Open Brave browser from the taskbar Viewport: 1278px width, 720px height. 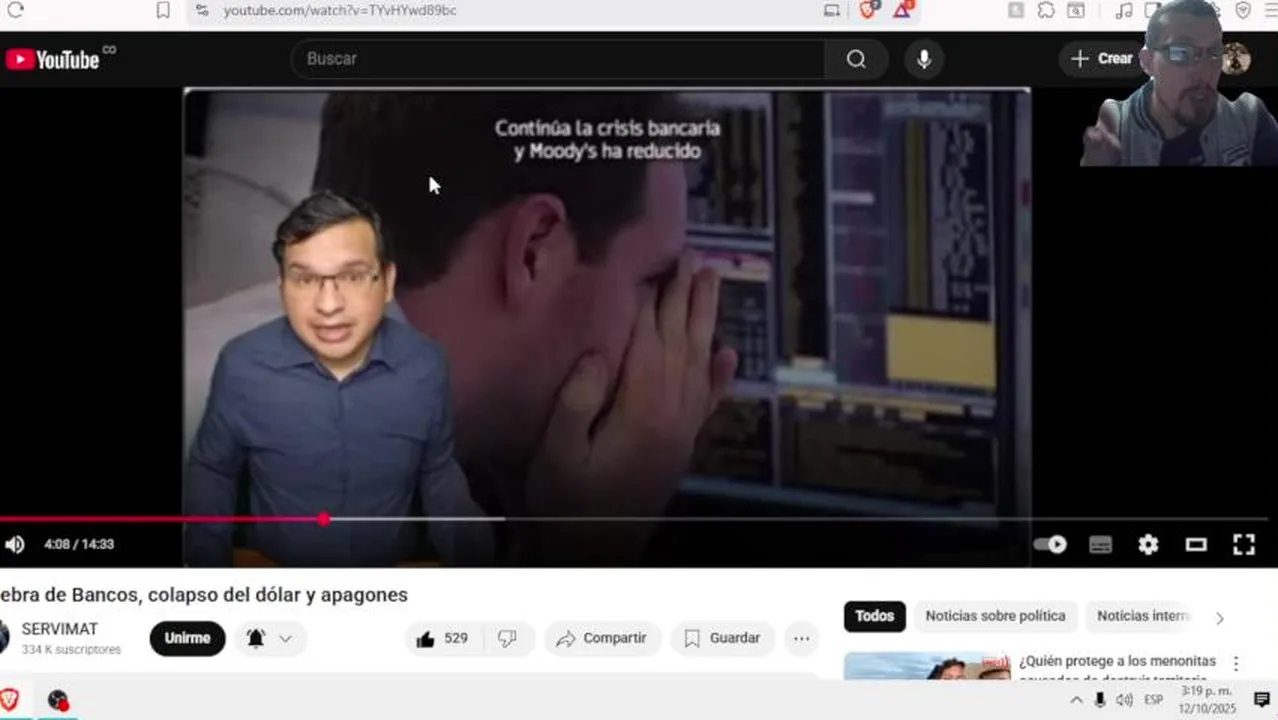click(x=10, y=700)
